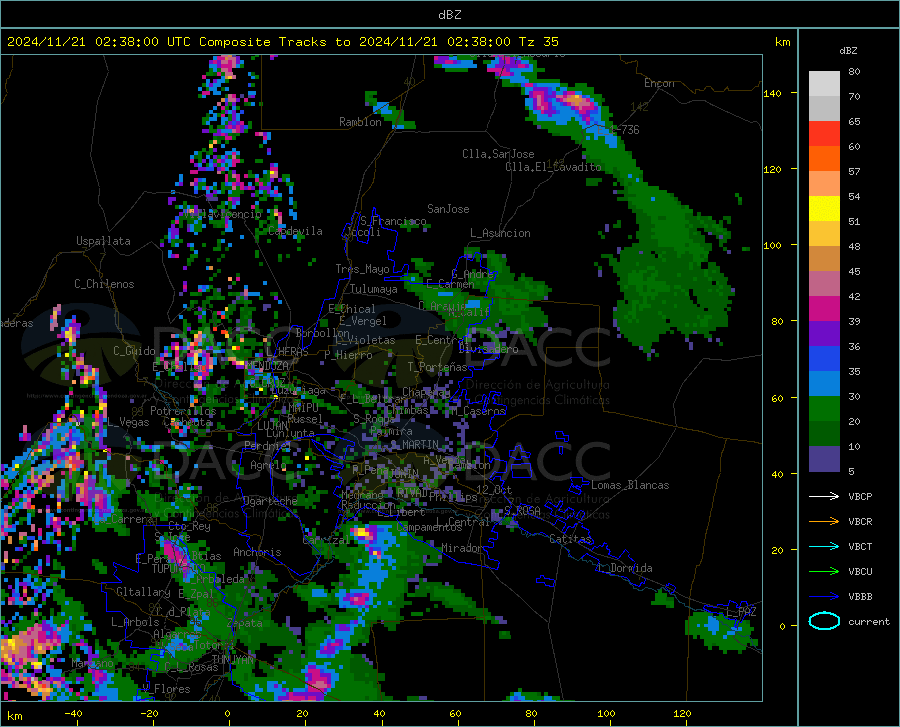900x727 pixels.
Task: Click the 'VBBB' legend label
Action: point(860,597)
